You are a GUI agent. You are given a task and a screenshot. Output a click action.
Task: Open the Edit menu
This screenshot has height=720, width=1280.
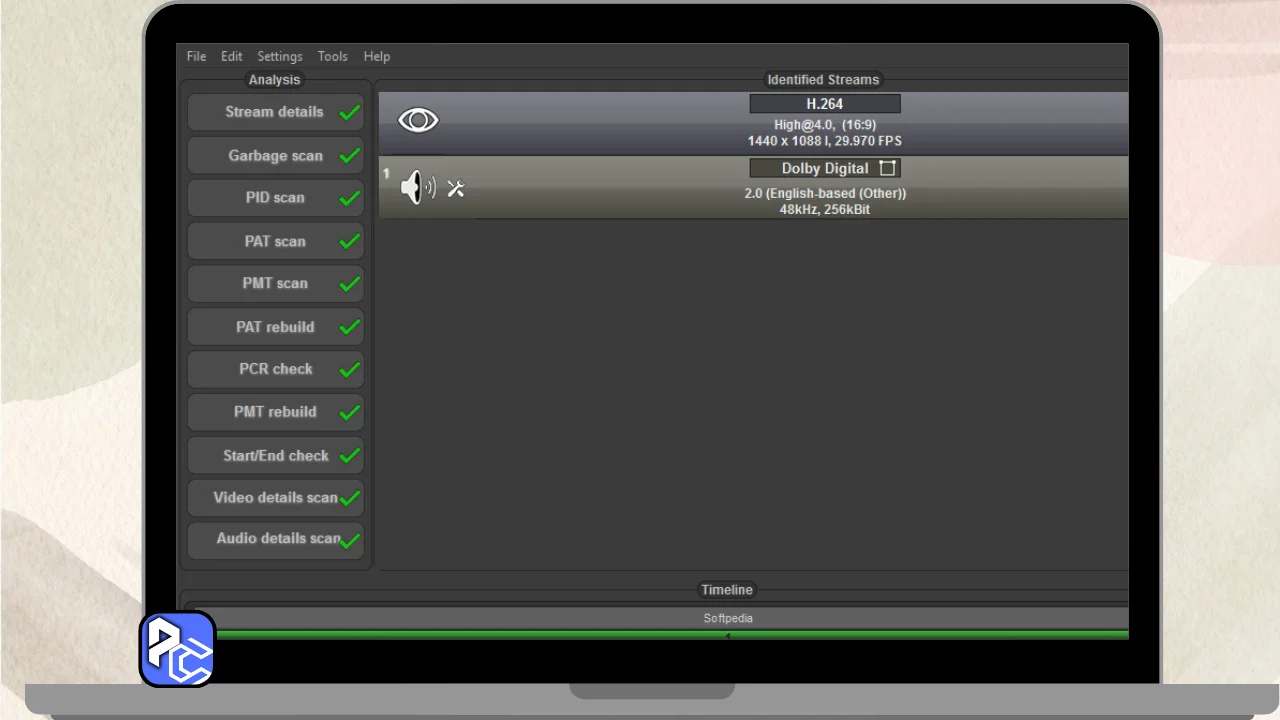coord(232,57)
